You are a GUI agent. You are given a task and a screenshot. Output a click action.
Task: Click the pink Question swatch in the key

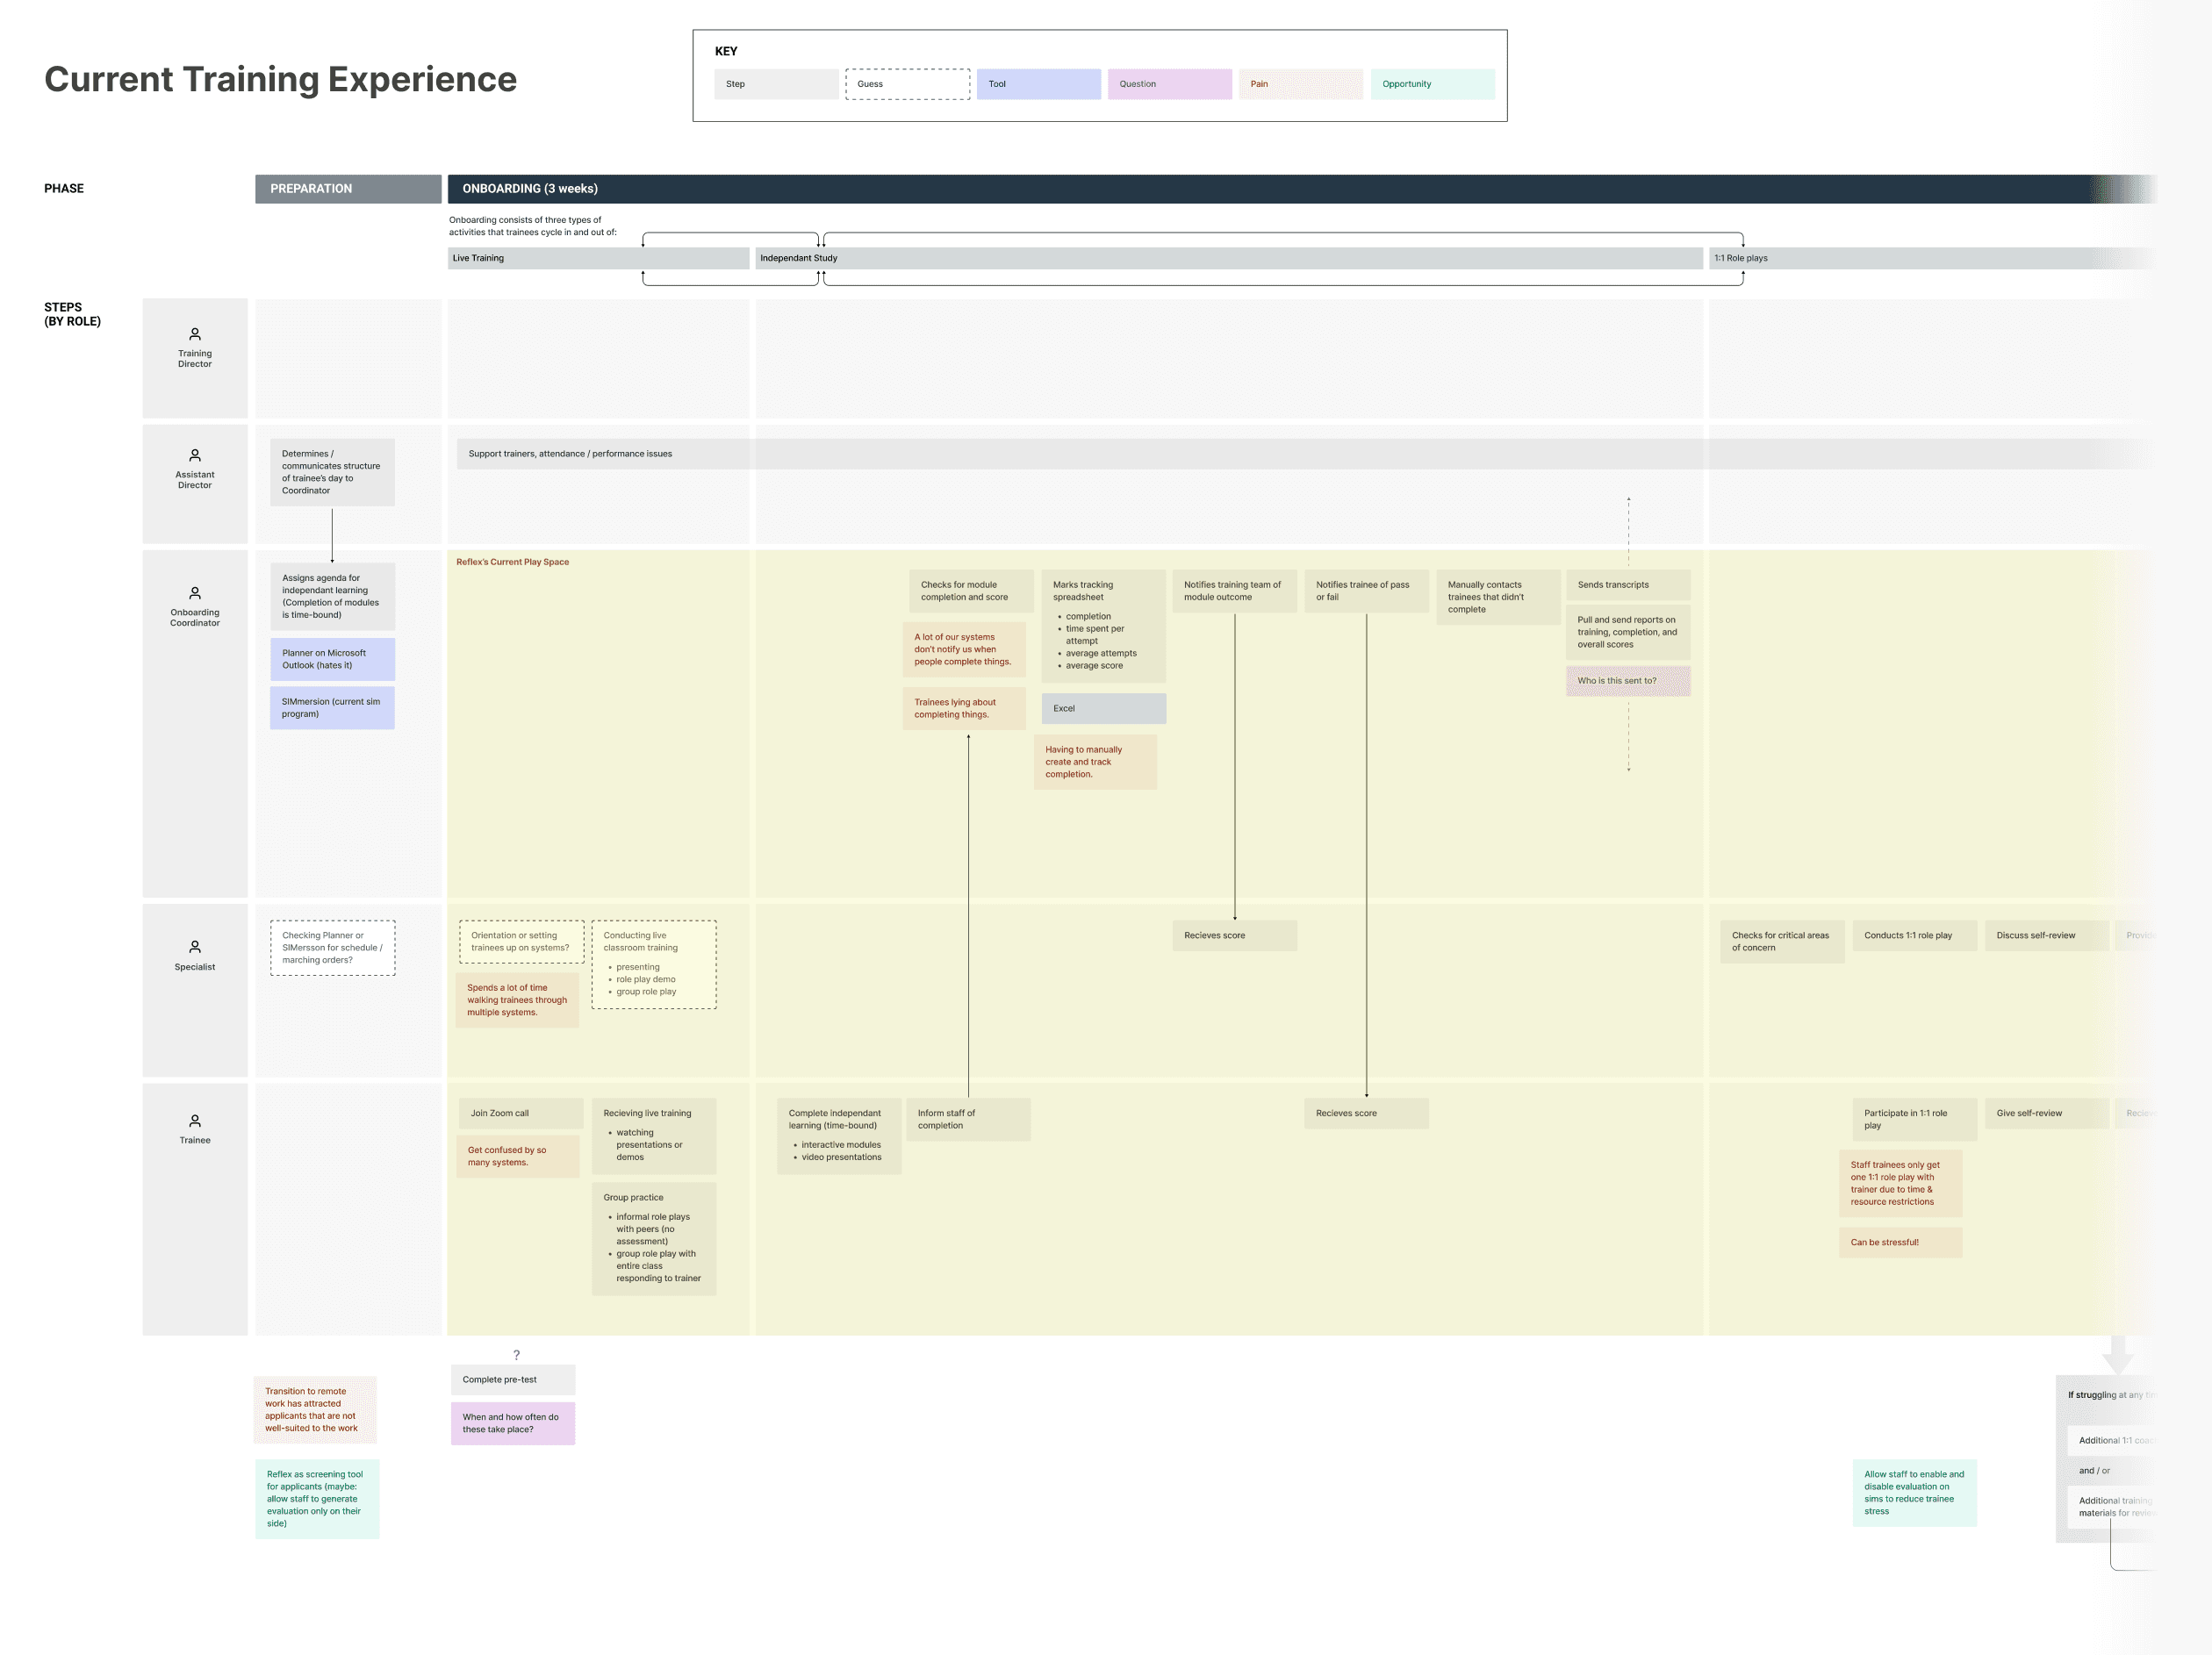(1169, 84)
